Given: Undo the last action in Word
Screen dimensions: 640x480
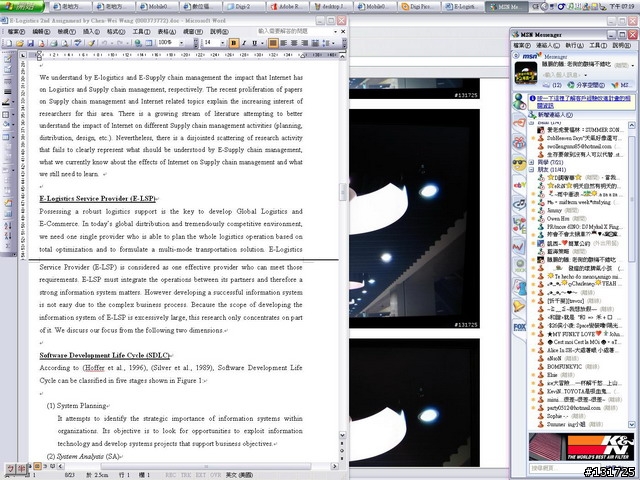Looking at the screenshot, I should pyautogui.click(x=104, y=43).
